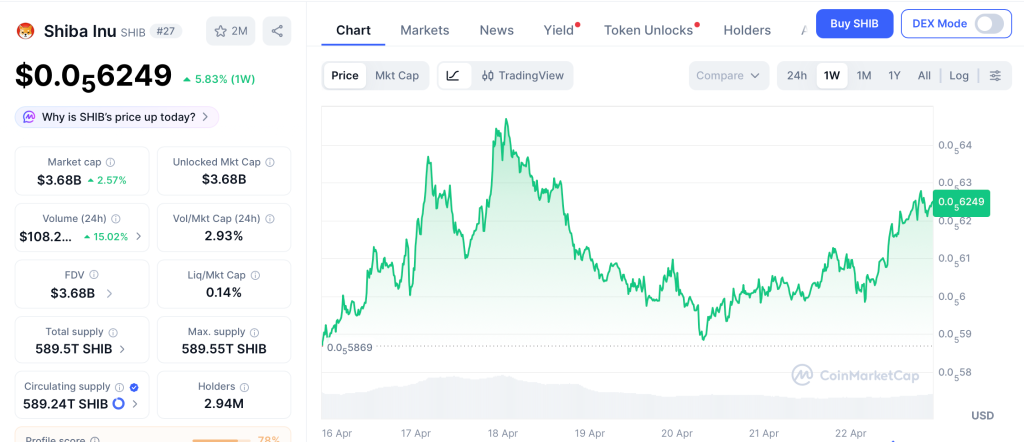This screenshot has width=1024, height=442.
Task: Enable Log scale on the chart
Action: pos(959,75)
